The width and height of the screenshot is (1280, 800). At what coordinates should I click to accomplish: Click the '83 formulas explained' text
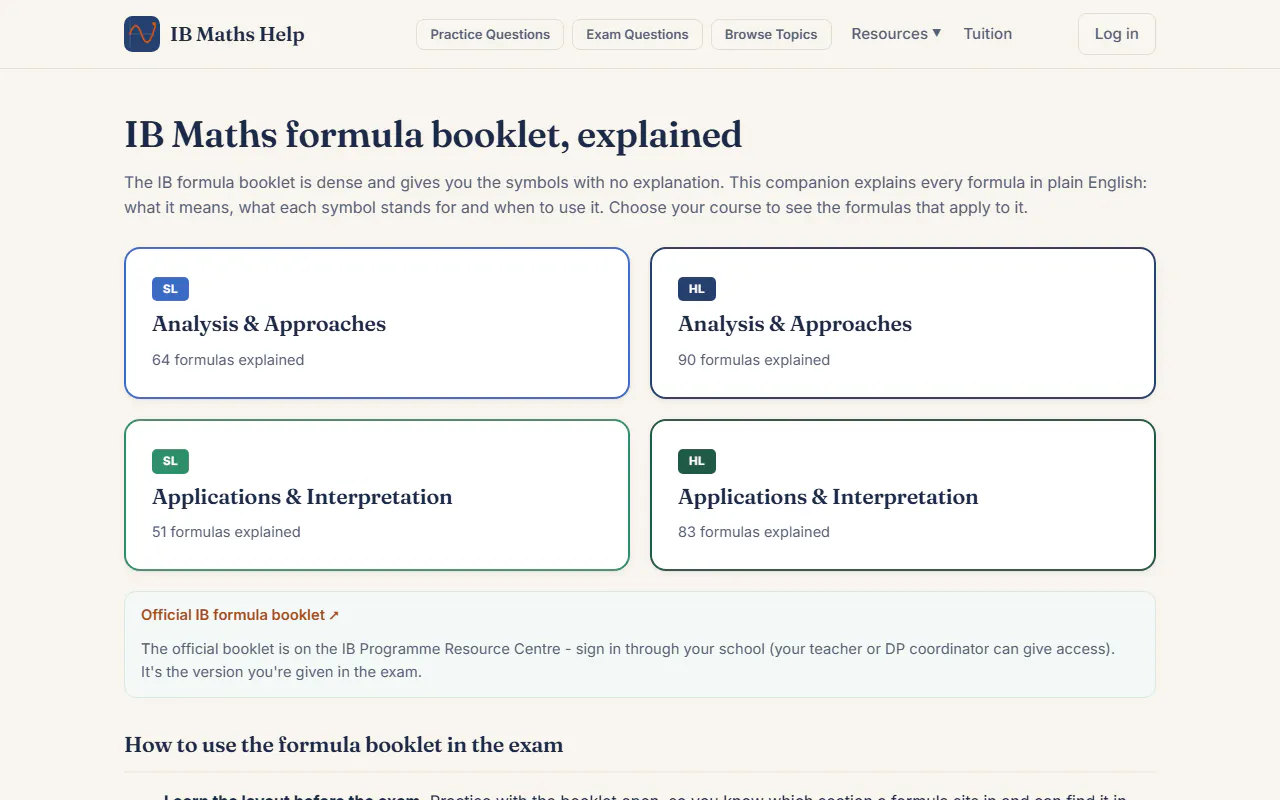click(754, 532)
